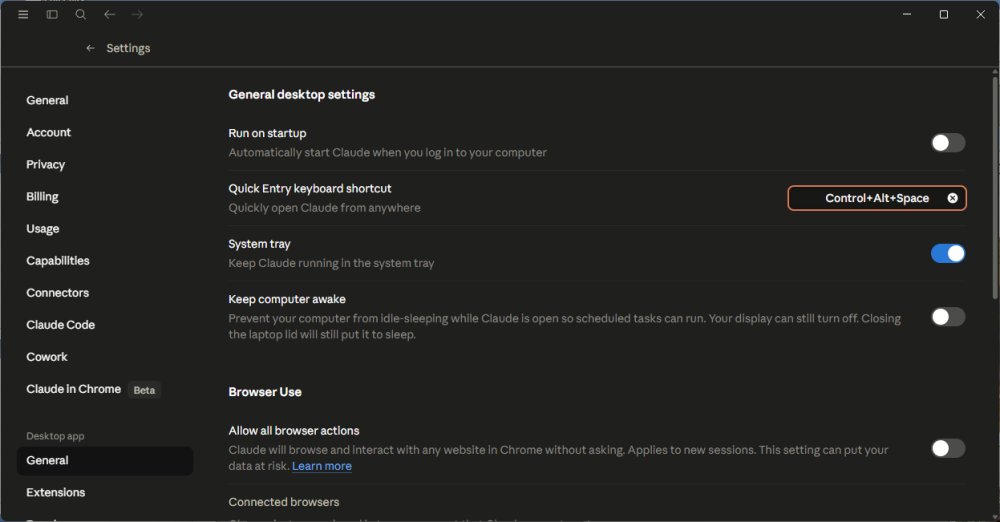Go forward with the toolbar forward arrow

137,14
